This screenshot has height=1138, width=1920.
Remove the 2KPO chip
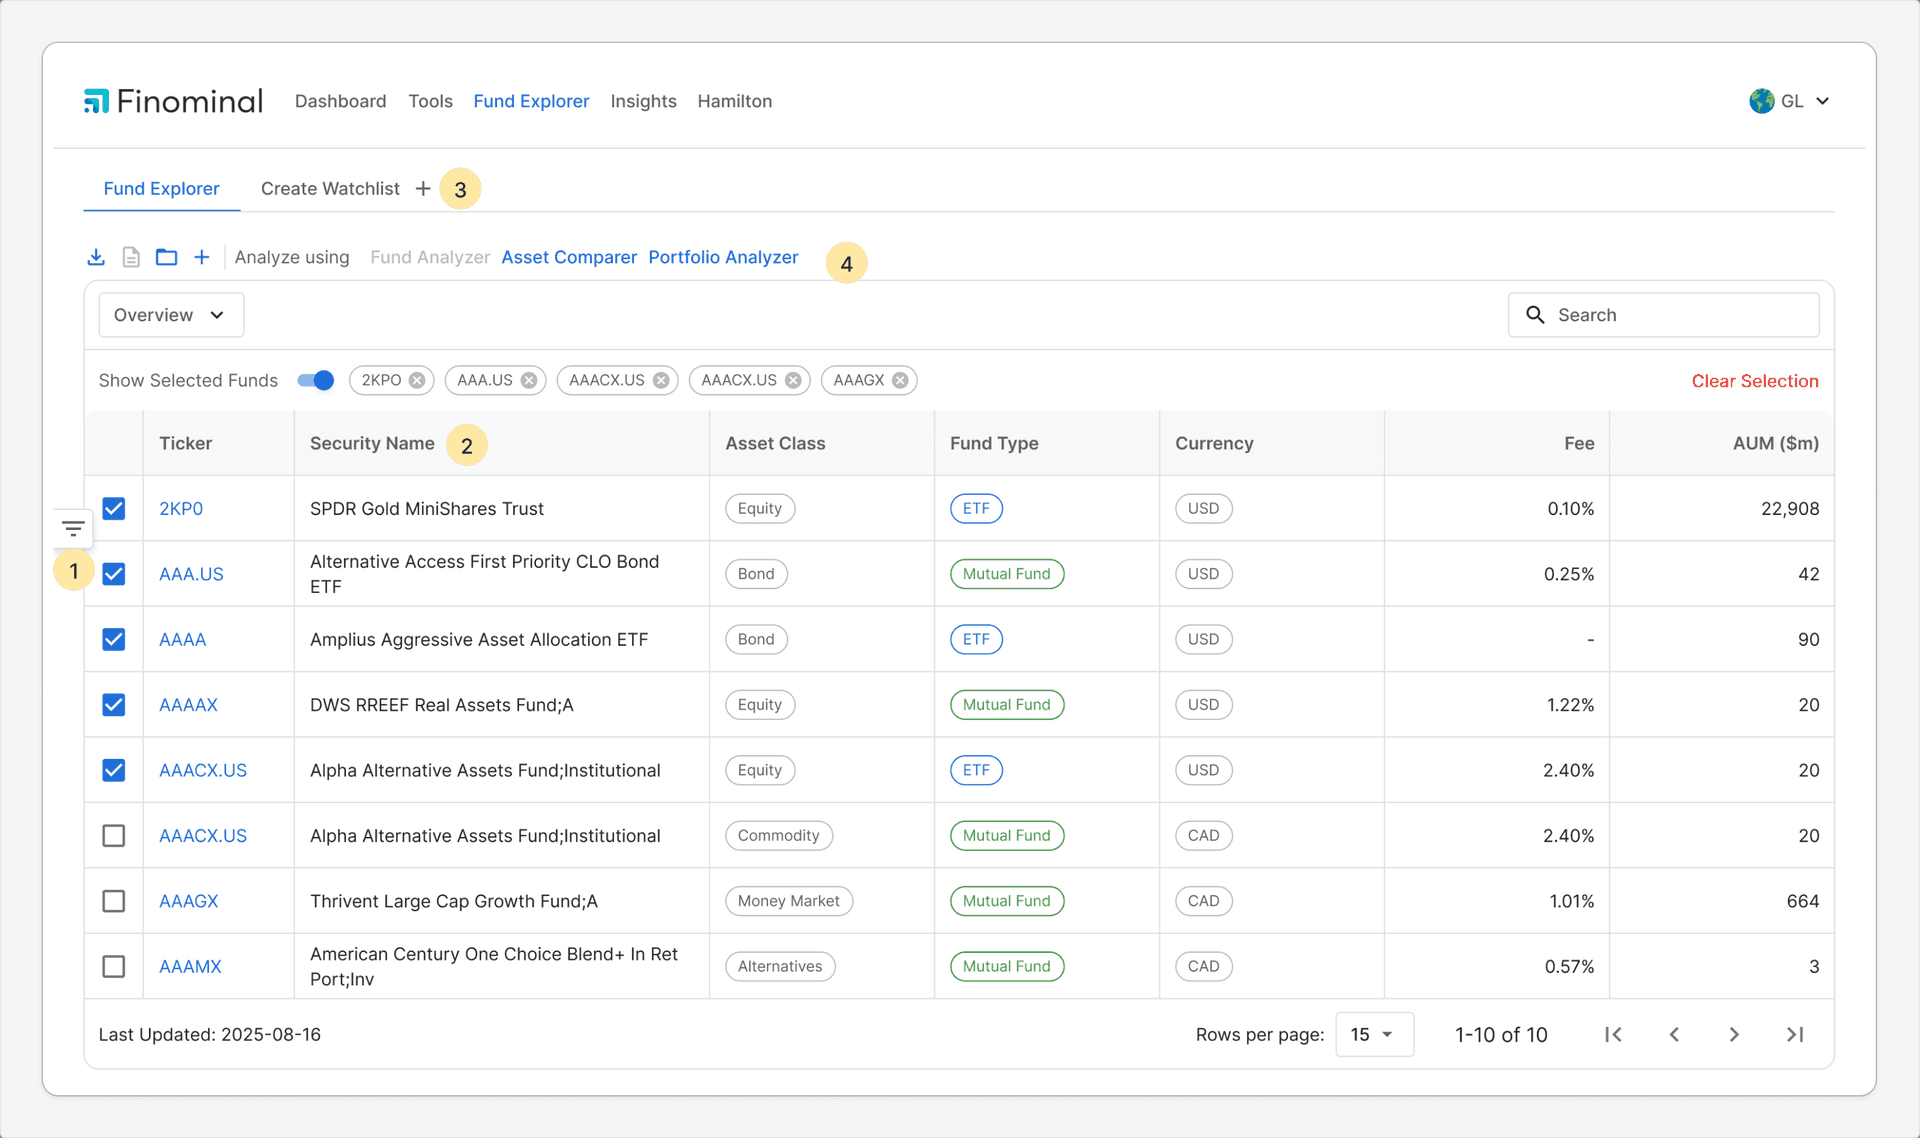point(417,380)
